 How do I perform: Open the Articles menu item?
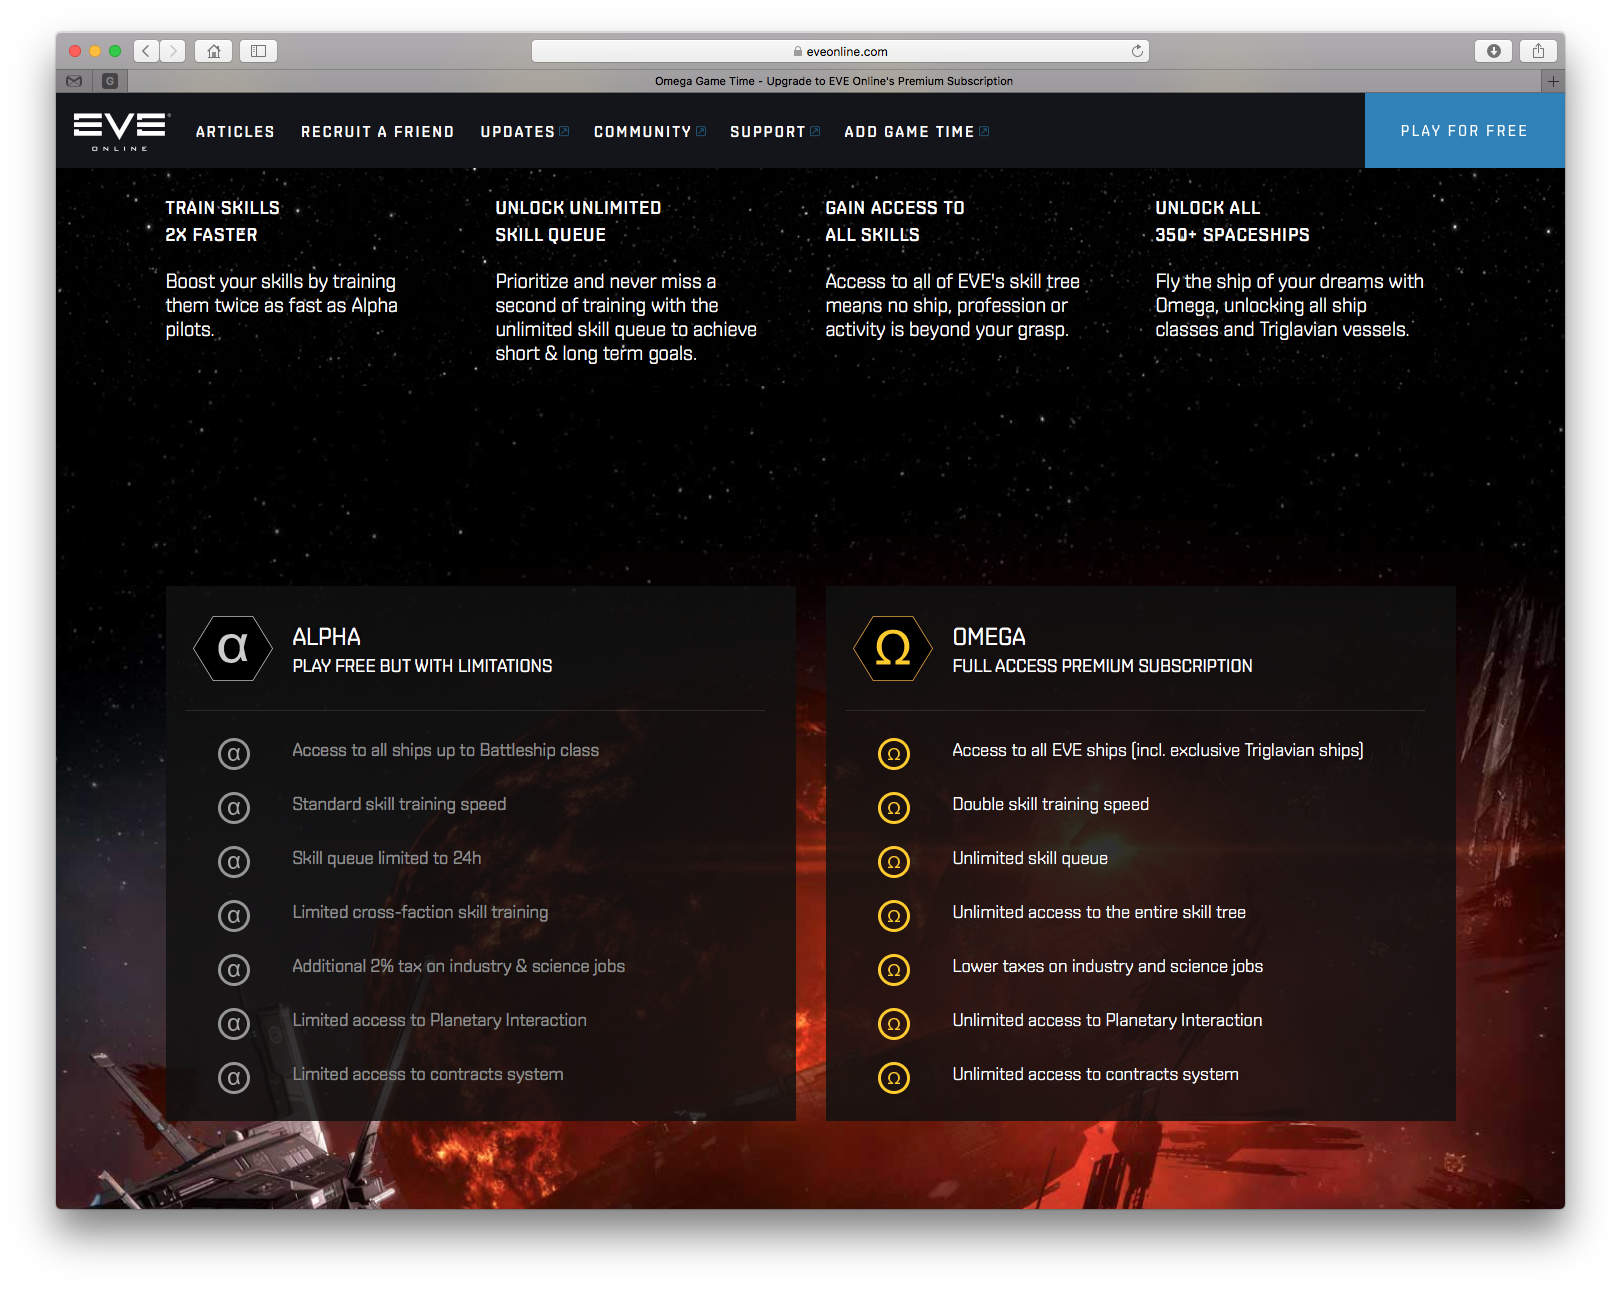(x=235, y=132)
